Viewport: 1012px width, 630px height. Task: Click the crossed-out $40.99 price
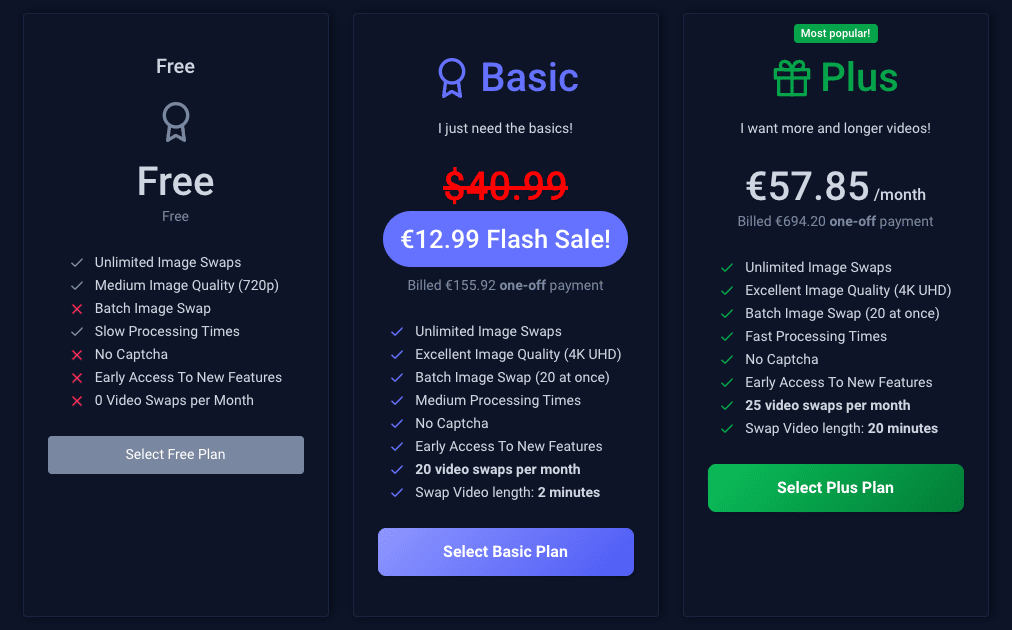click(505, 185)
